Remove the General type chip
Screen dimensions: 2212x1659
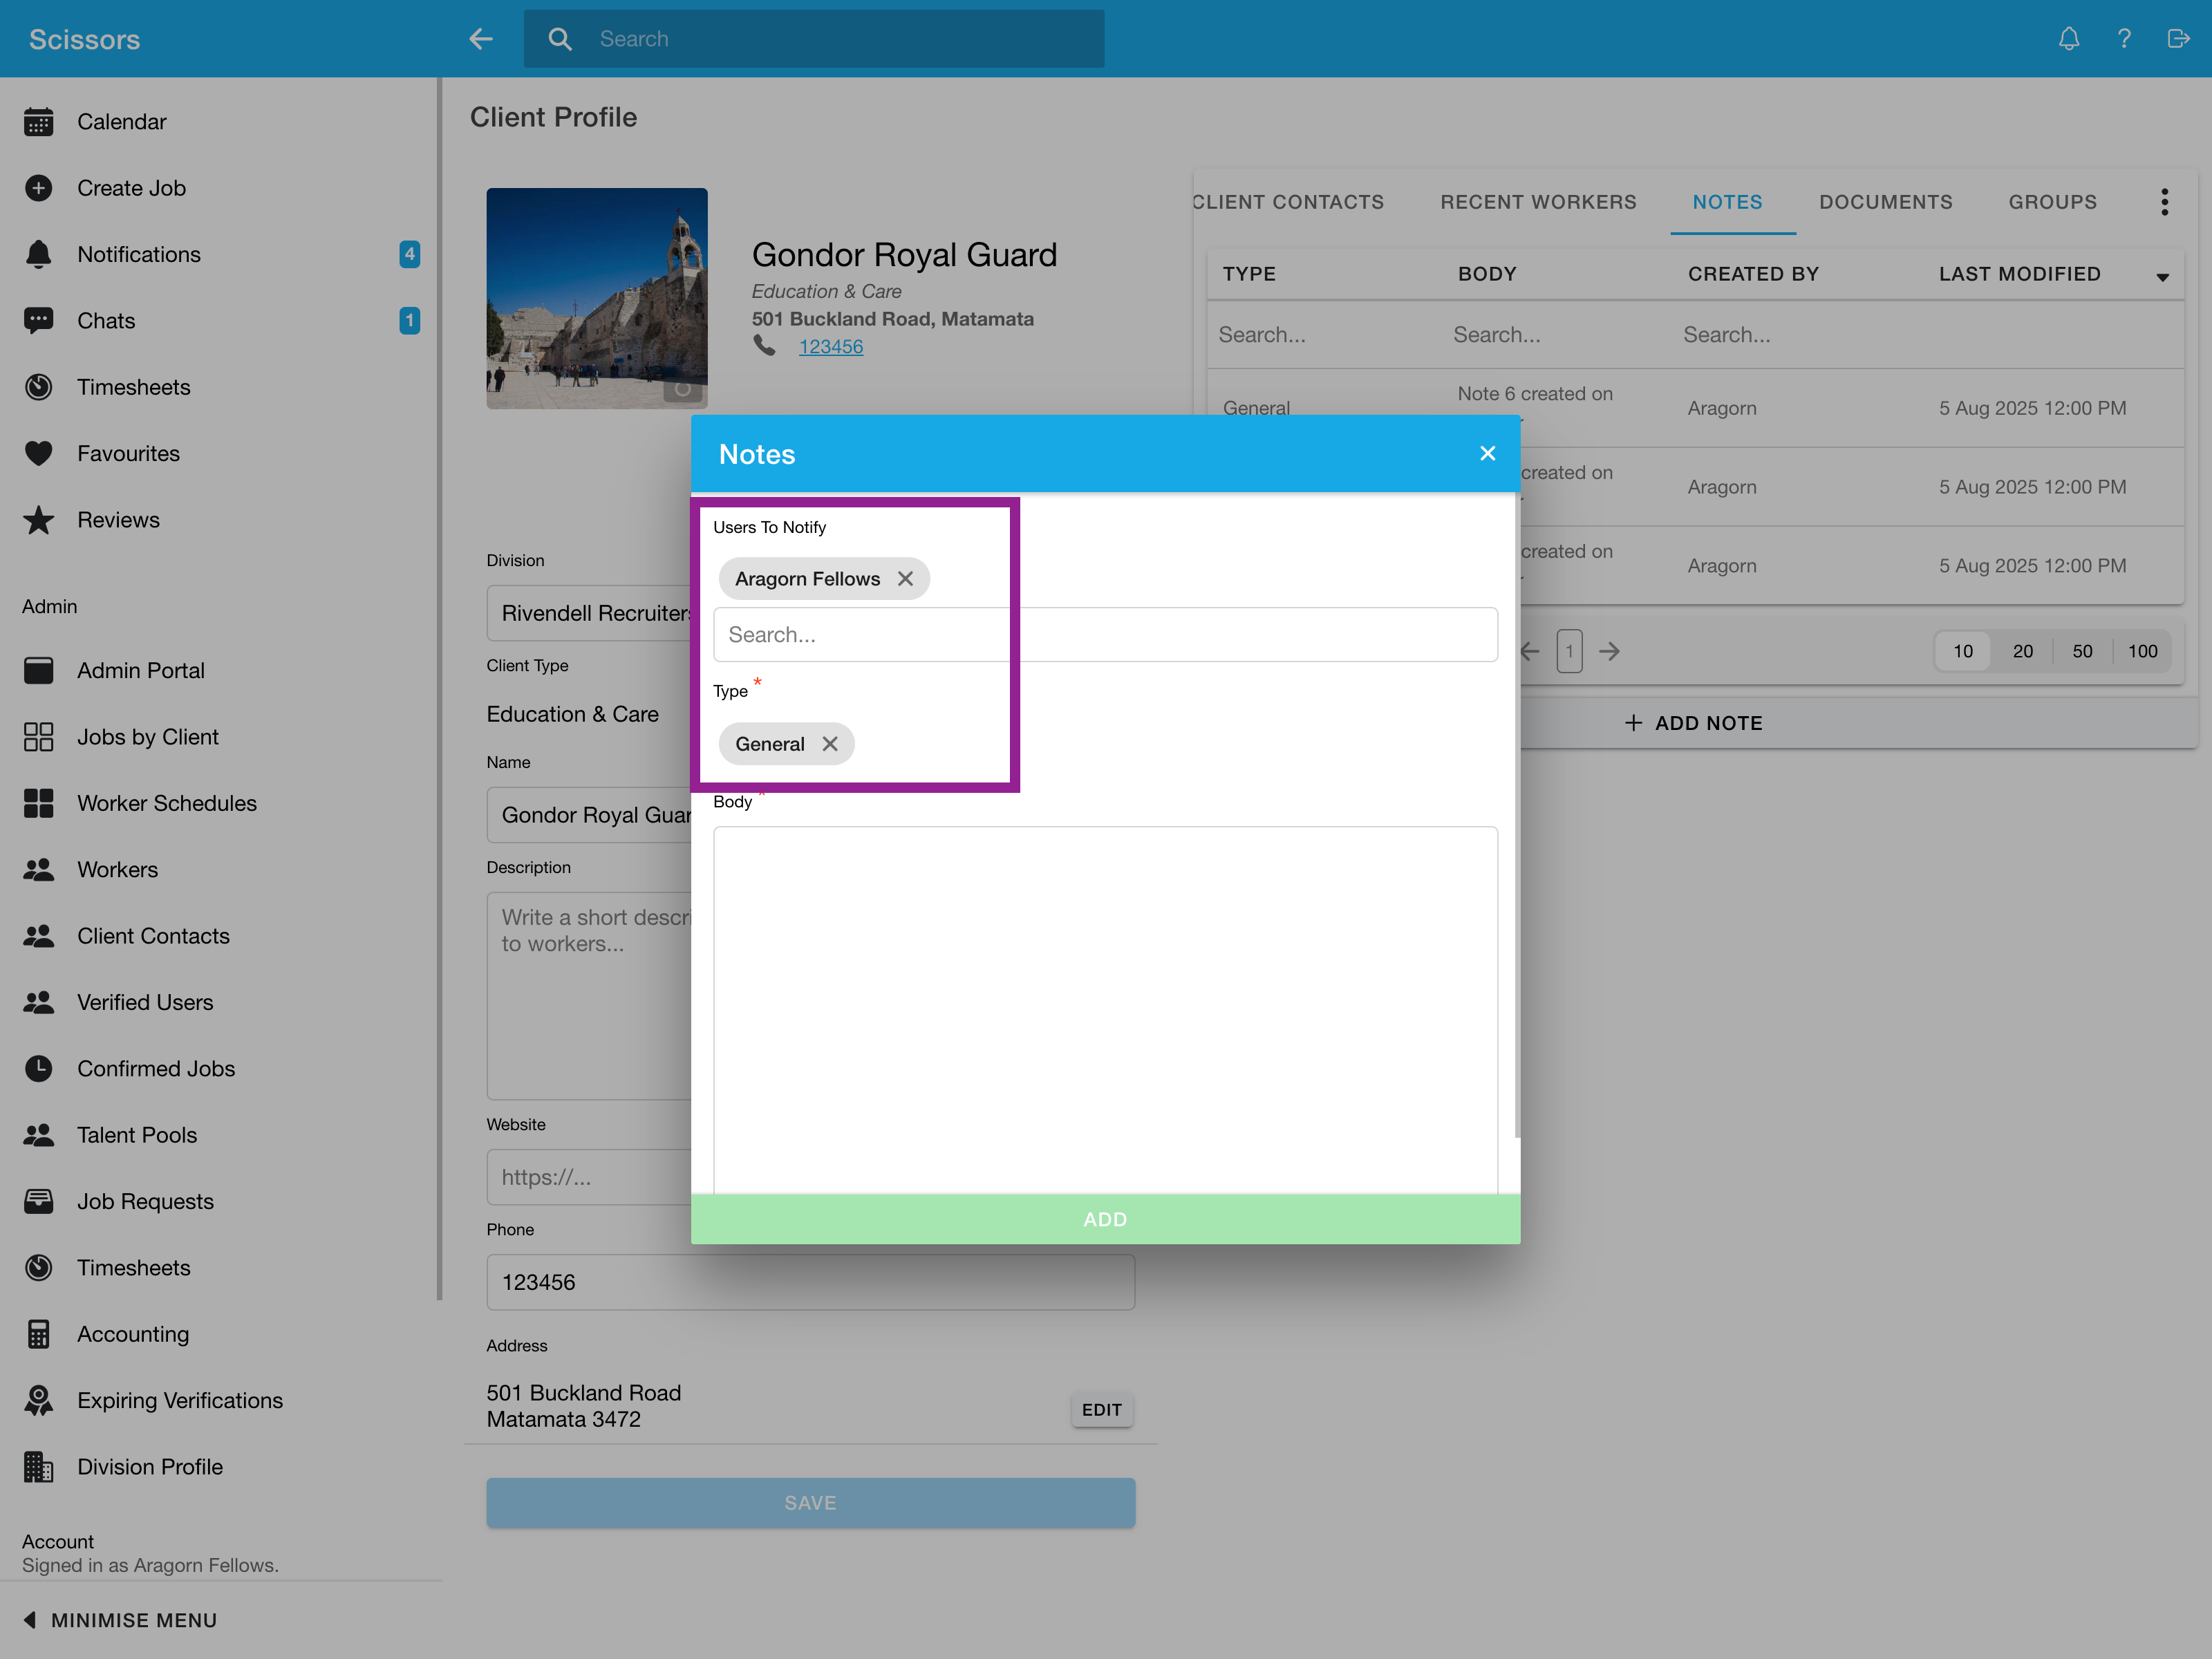coord(830,743)
